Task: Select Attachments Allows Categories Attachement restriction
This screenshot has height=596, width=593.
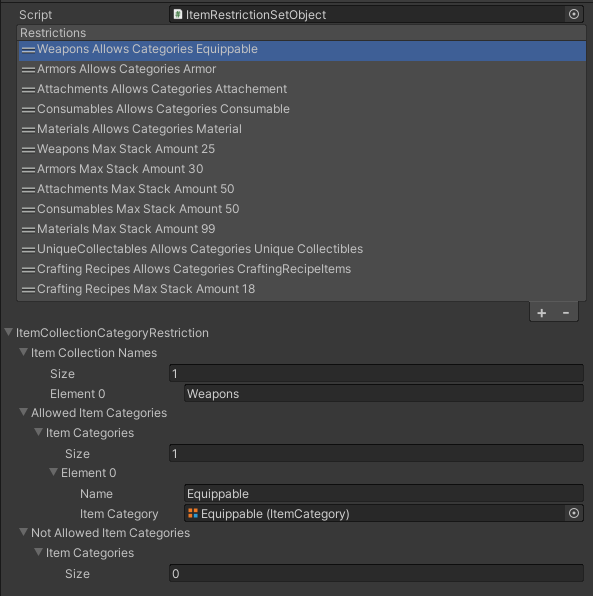Action: [302, 89]
